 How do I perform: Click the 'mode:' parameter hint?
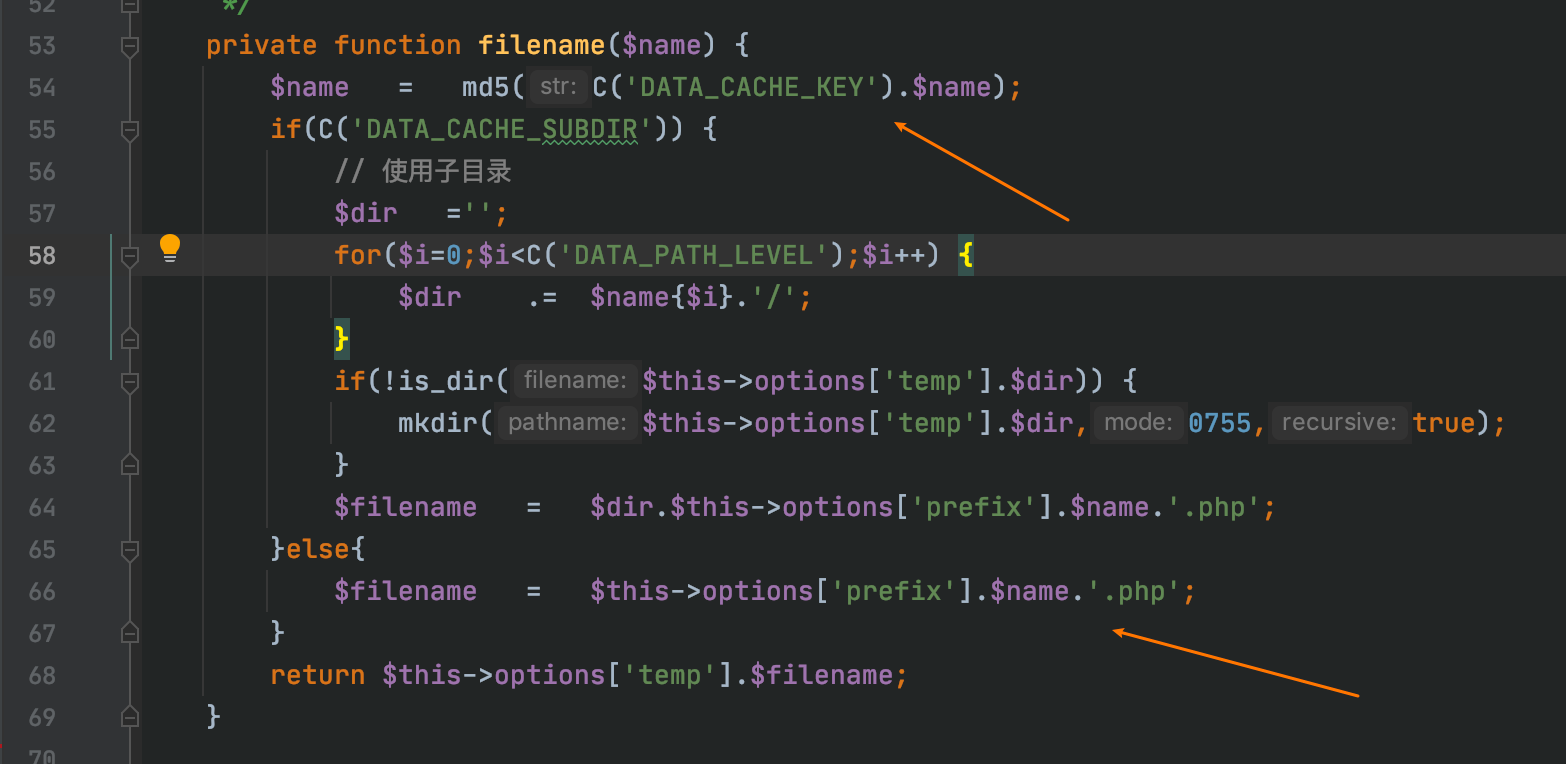[1139, 424]
